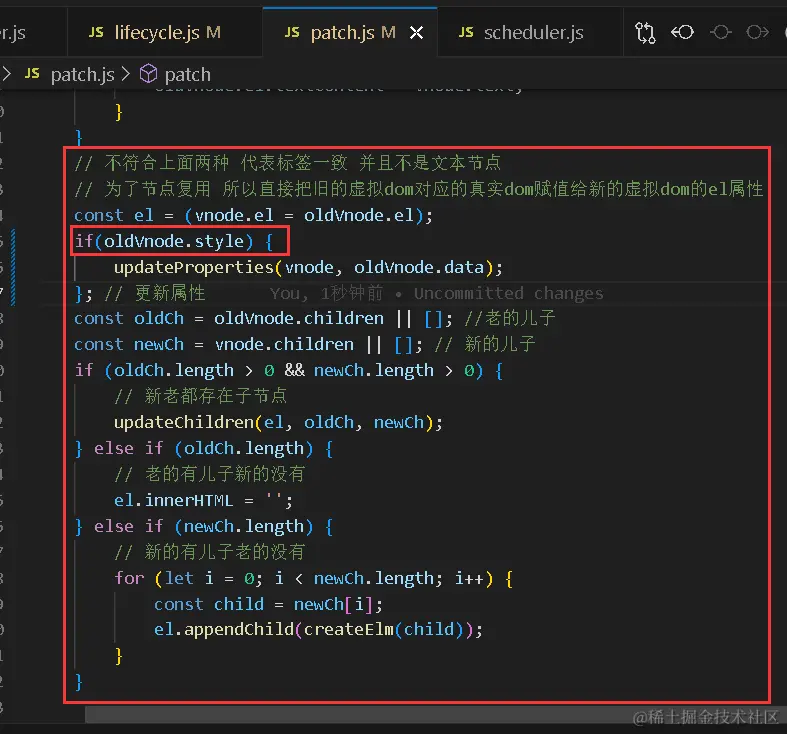Click the 'const oldCh' declaration line
This screenshot has width=787, height=734.
pyautogui.click(x=315, y=319)
